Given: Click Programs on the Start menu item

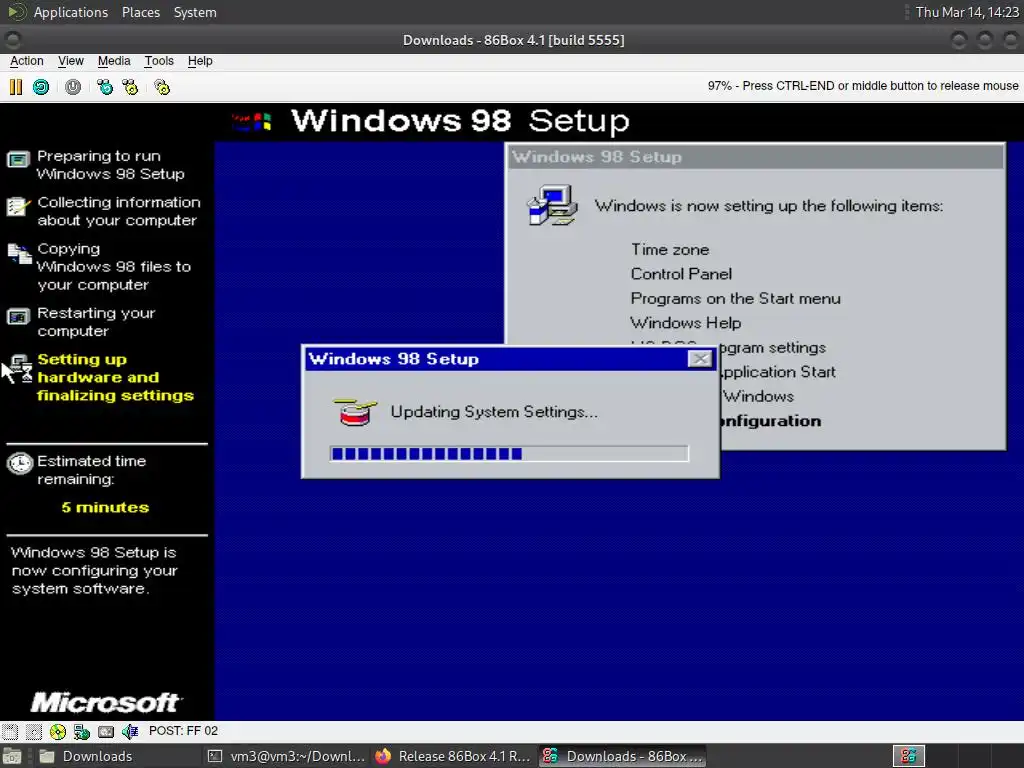Looking at the screenshot, I should pyautogui.click(x=735, y=298).
